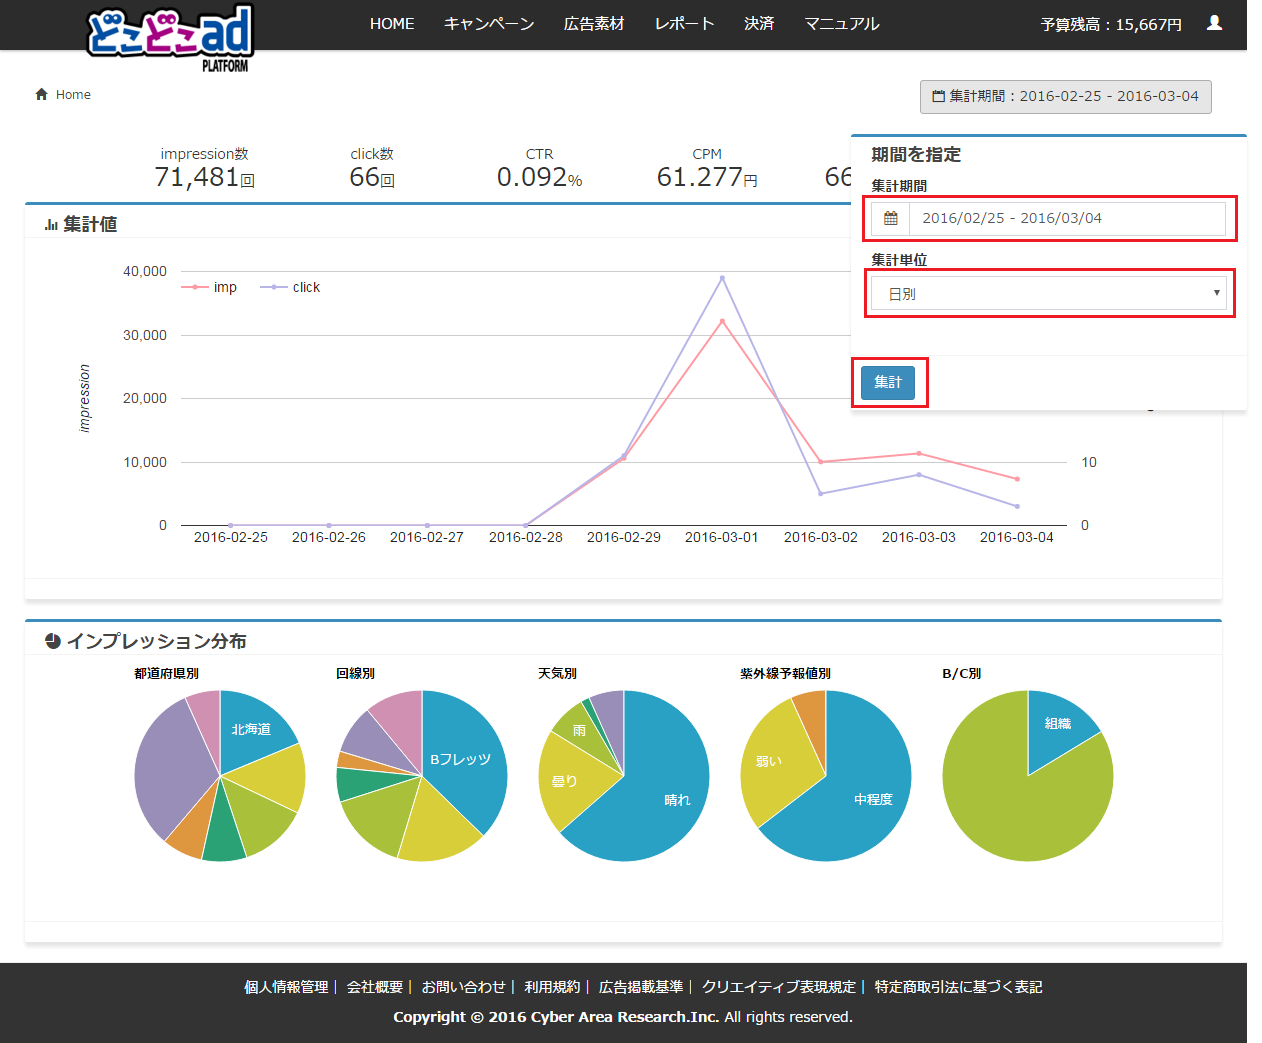Toggle the click series in chart legend
This screenshot has height=1043, width=1262.
[x=291, y=287]
